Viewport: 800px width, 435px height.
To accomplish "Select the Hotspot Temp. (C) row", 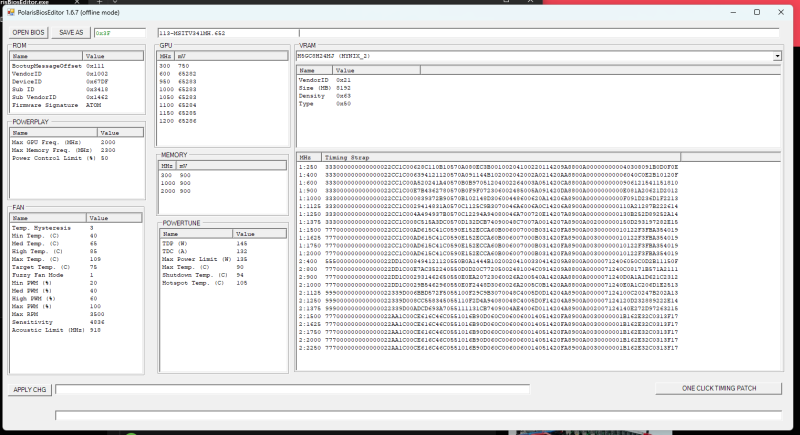I will click(223, 283).
